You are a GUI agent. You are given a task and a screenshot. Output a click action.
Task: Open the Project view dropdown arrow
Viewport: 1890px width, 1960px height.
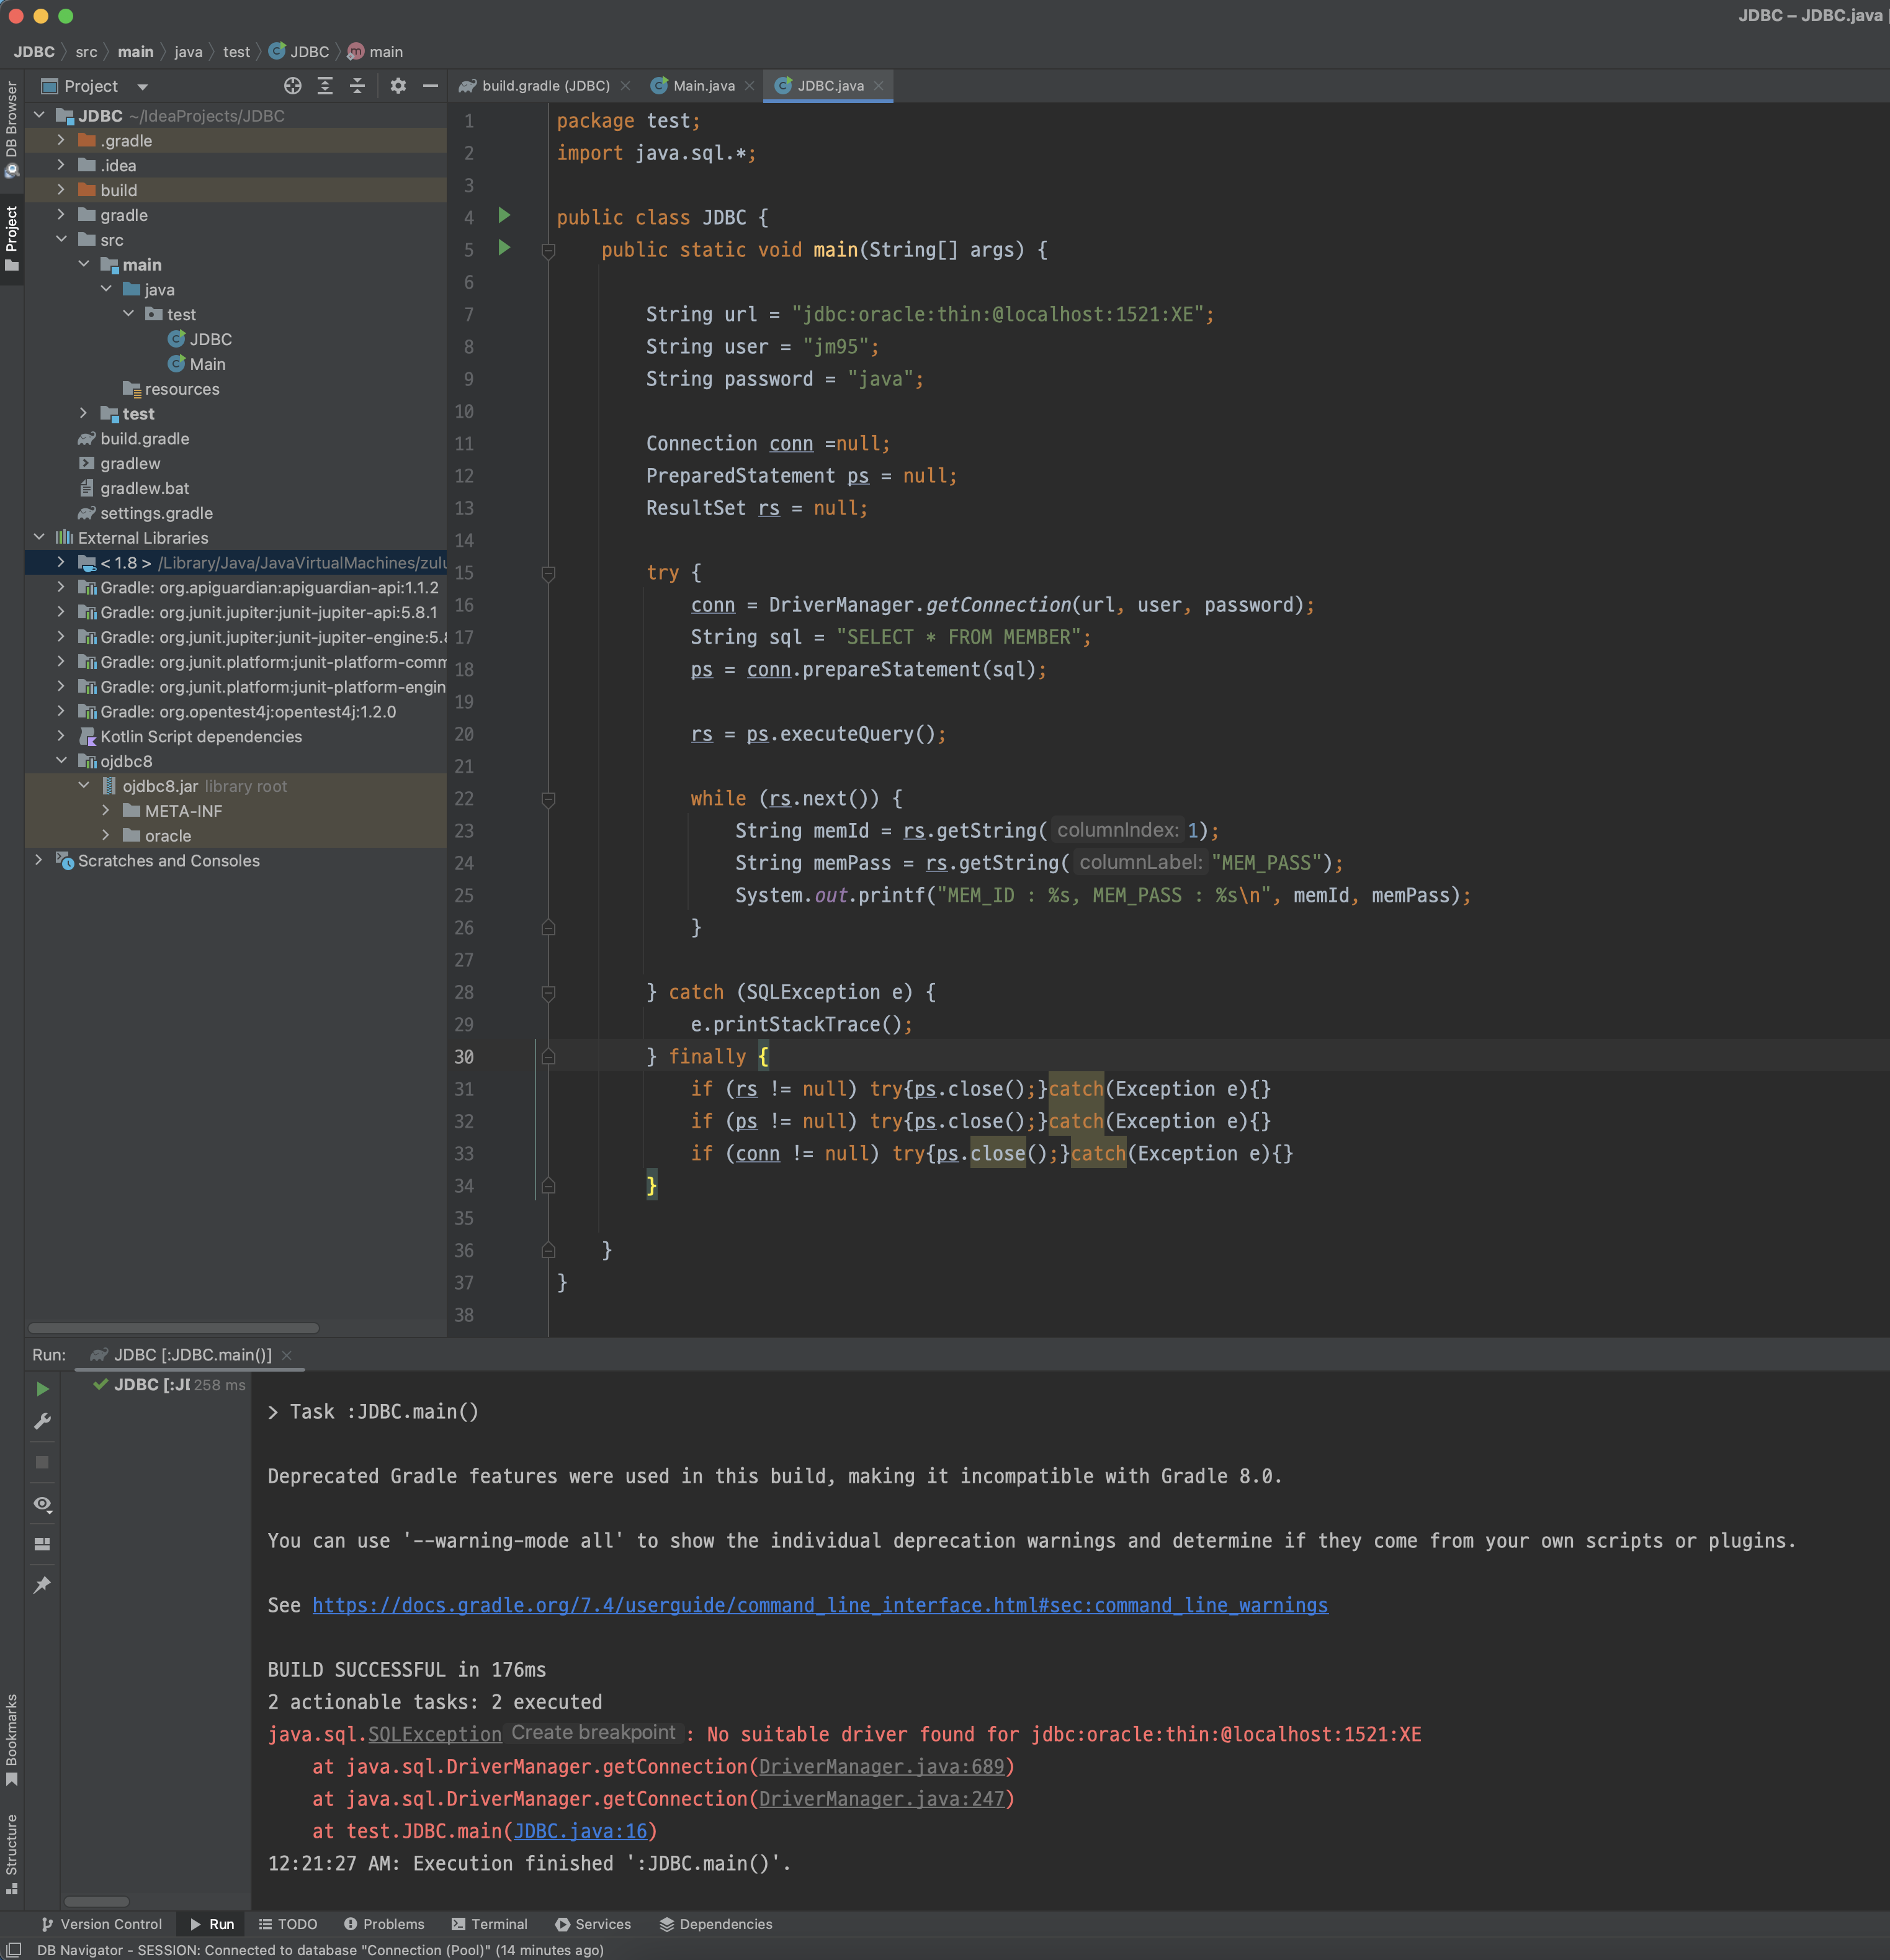pos(142,87)
